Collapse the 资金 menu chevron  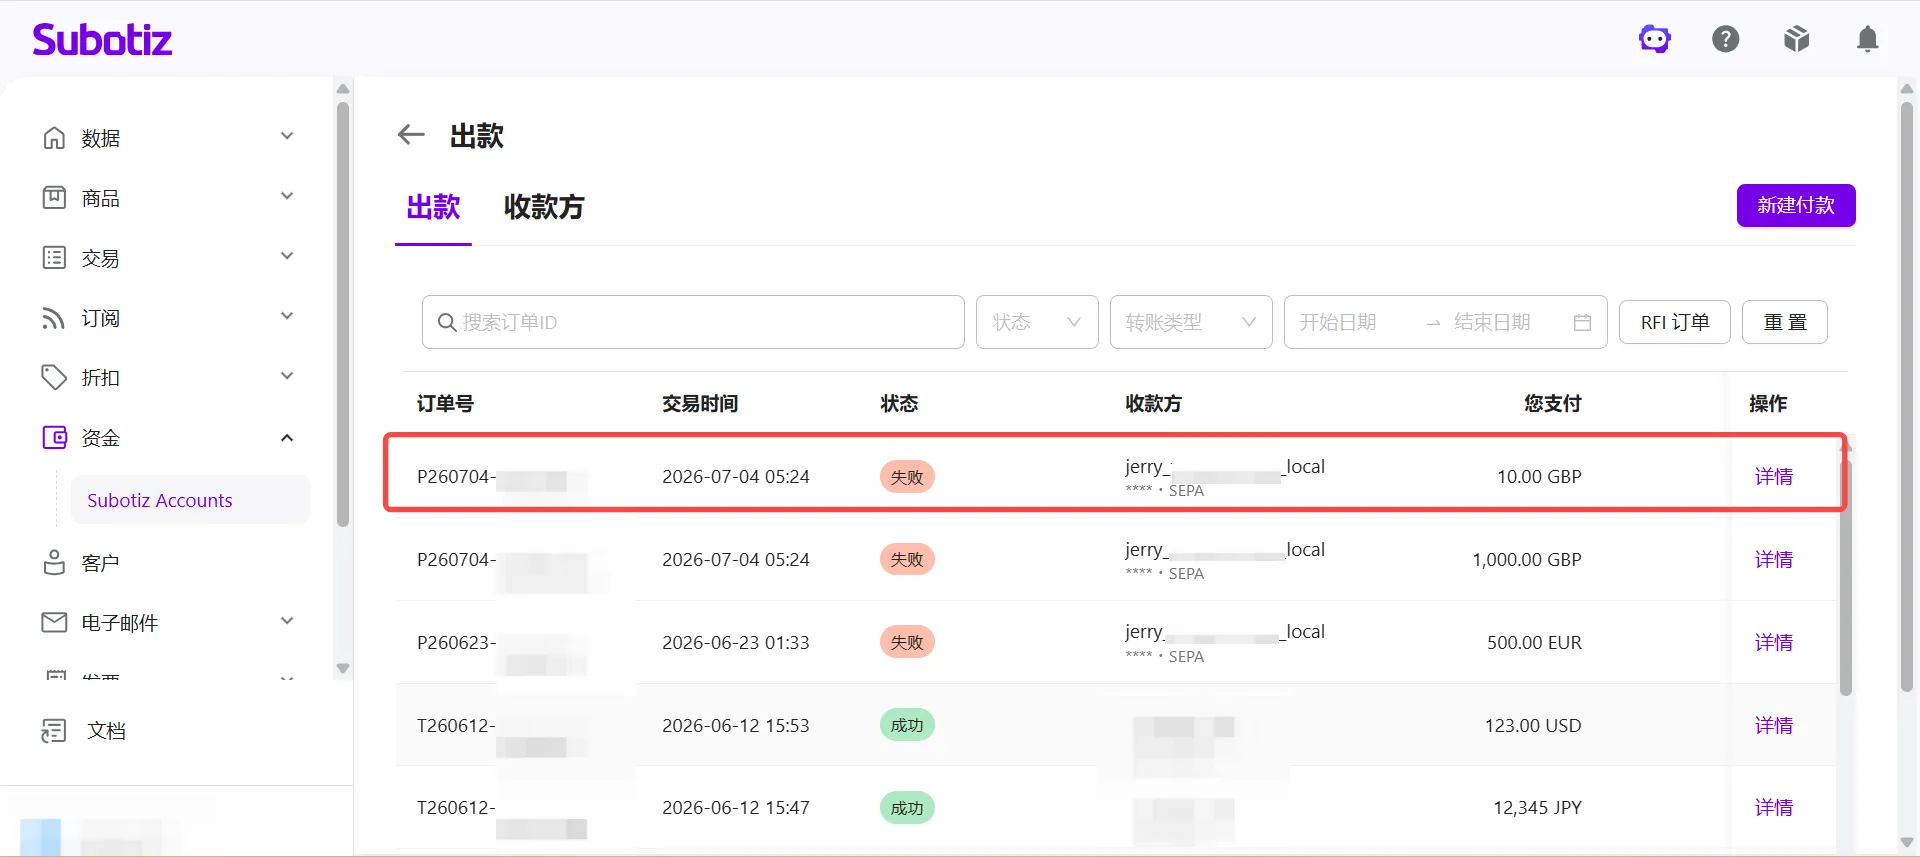click(287, 437)
